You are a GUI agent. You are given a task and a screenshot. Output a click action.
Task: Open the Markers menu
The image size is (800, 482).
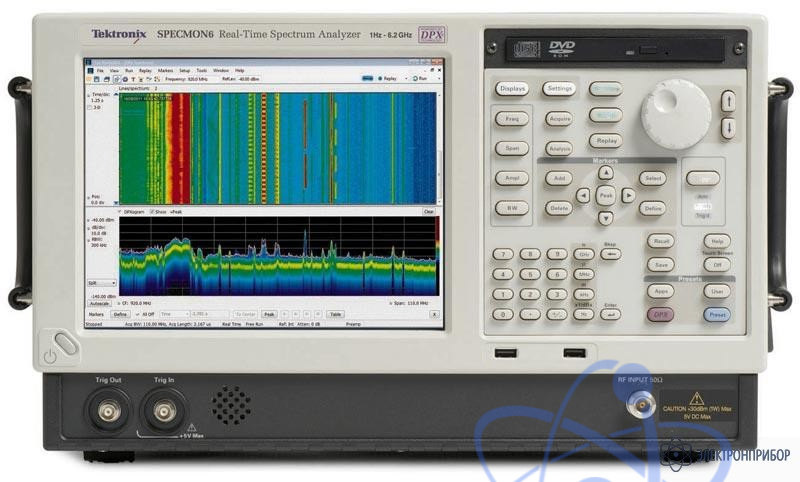[x=164, y=71]
